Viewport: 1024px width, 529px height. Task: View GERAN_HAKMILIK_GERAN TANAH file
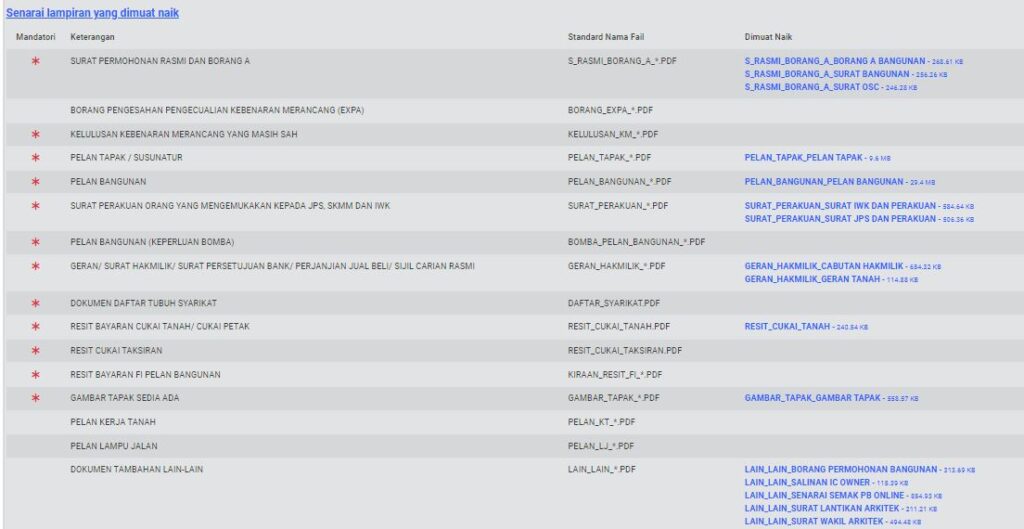pos(814,279)
